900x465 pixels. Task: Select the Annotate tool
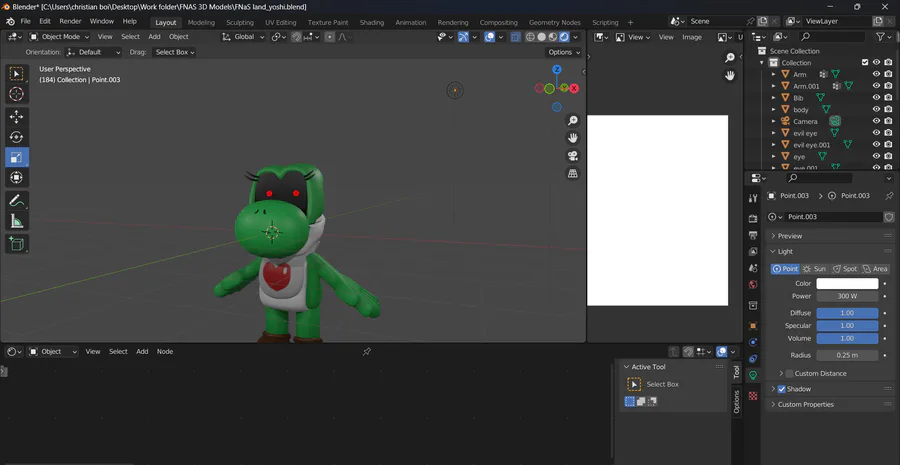pos(17,200)
